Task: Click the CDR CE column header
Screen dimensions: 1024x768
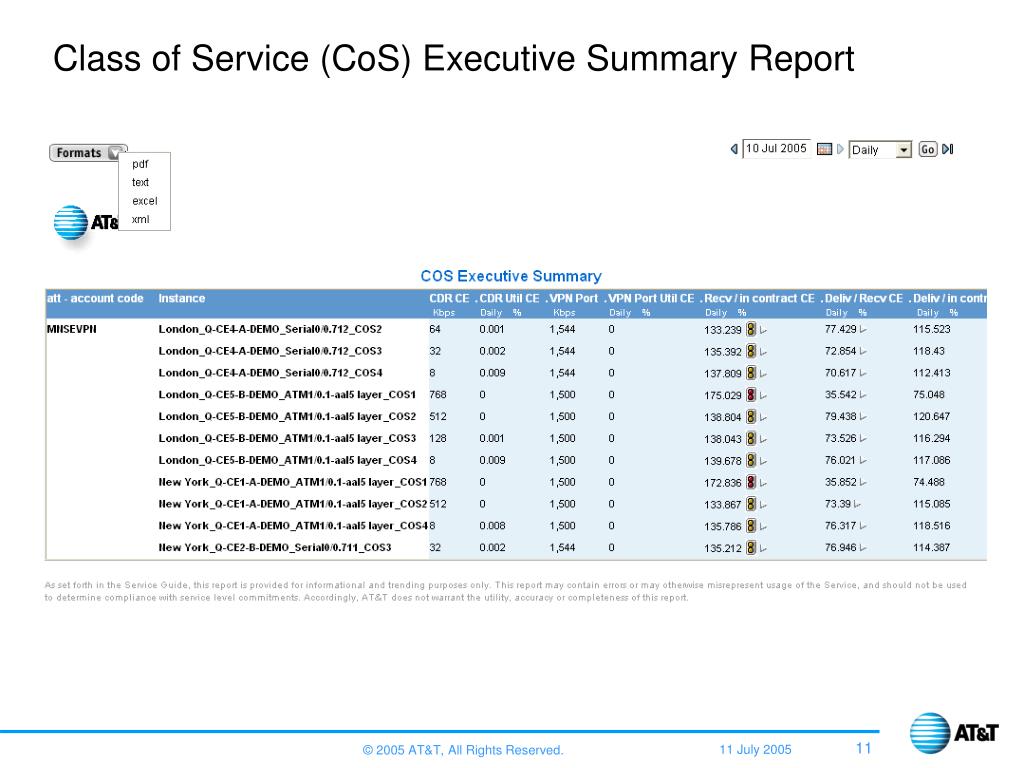Action: tap(449, 298)
